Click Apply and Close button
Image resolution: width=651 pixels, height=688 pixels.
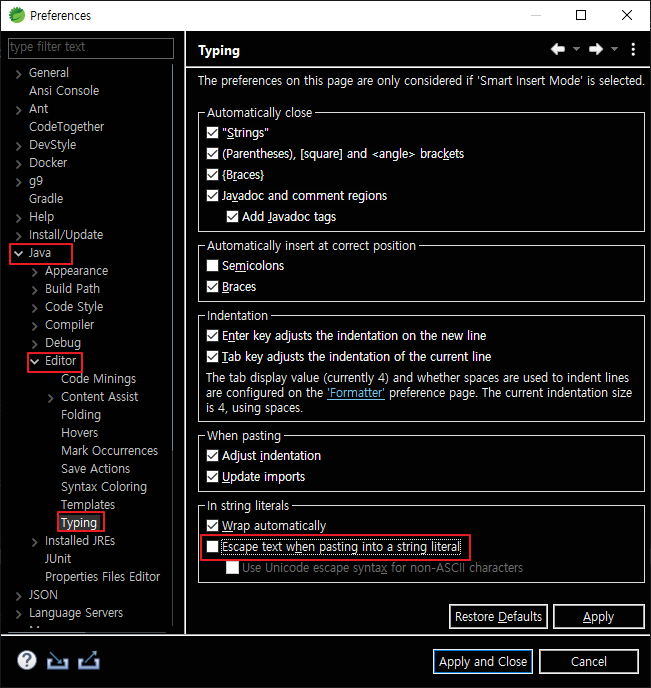pyautogui.click(x=483, y=661)
